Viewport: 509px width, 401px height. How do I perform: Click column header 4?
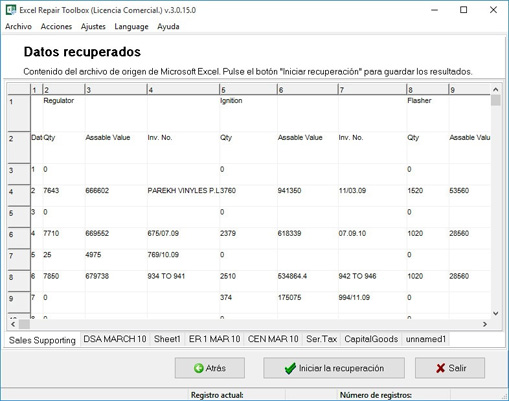[x=183, y=89]
